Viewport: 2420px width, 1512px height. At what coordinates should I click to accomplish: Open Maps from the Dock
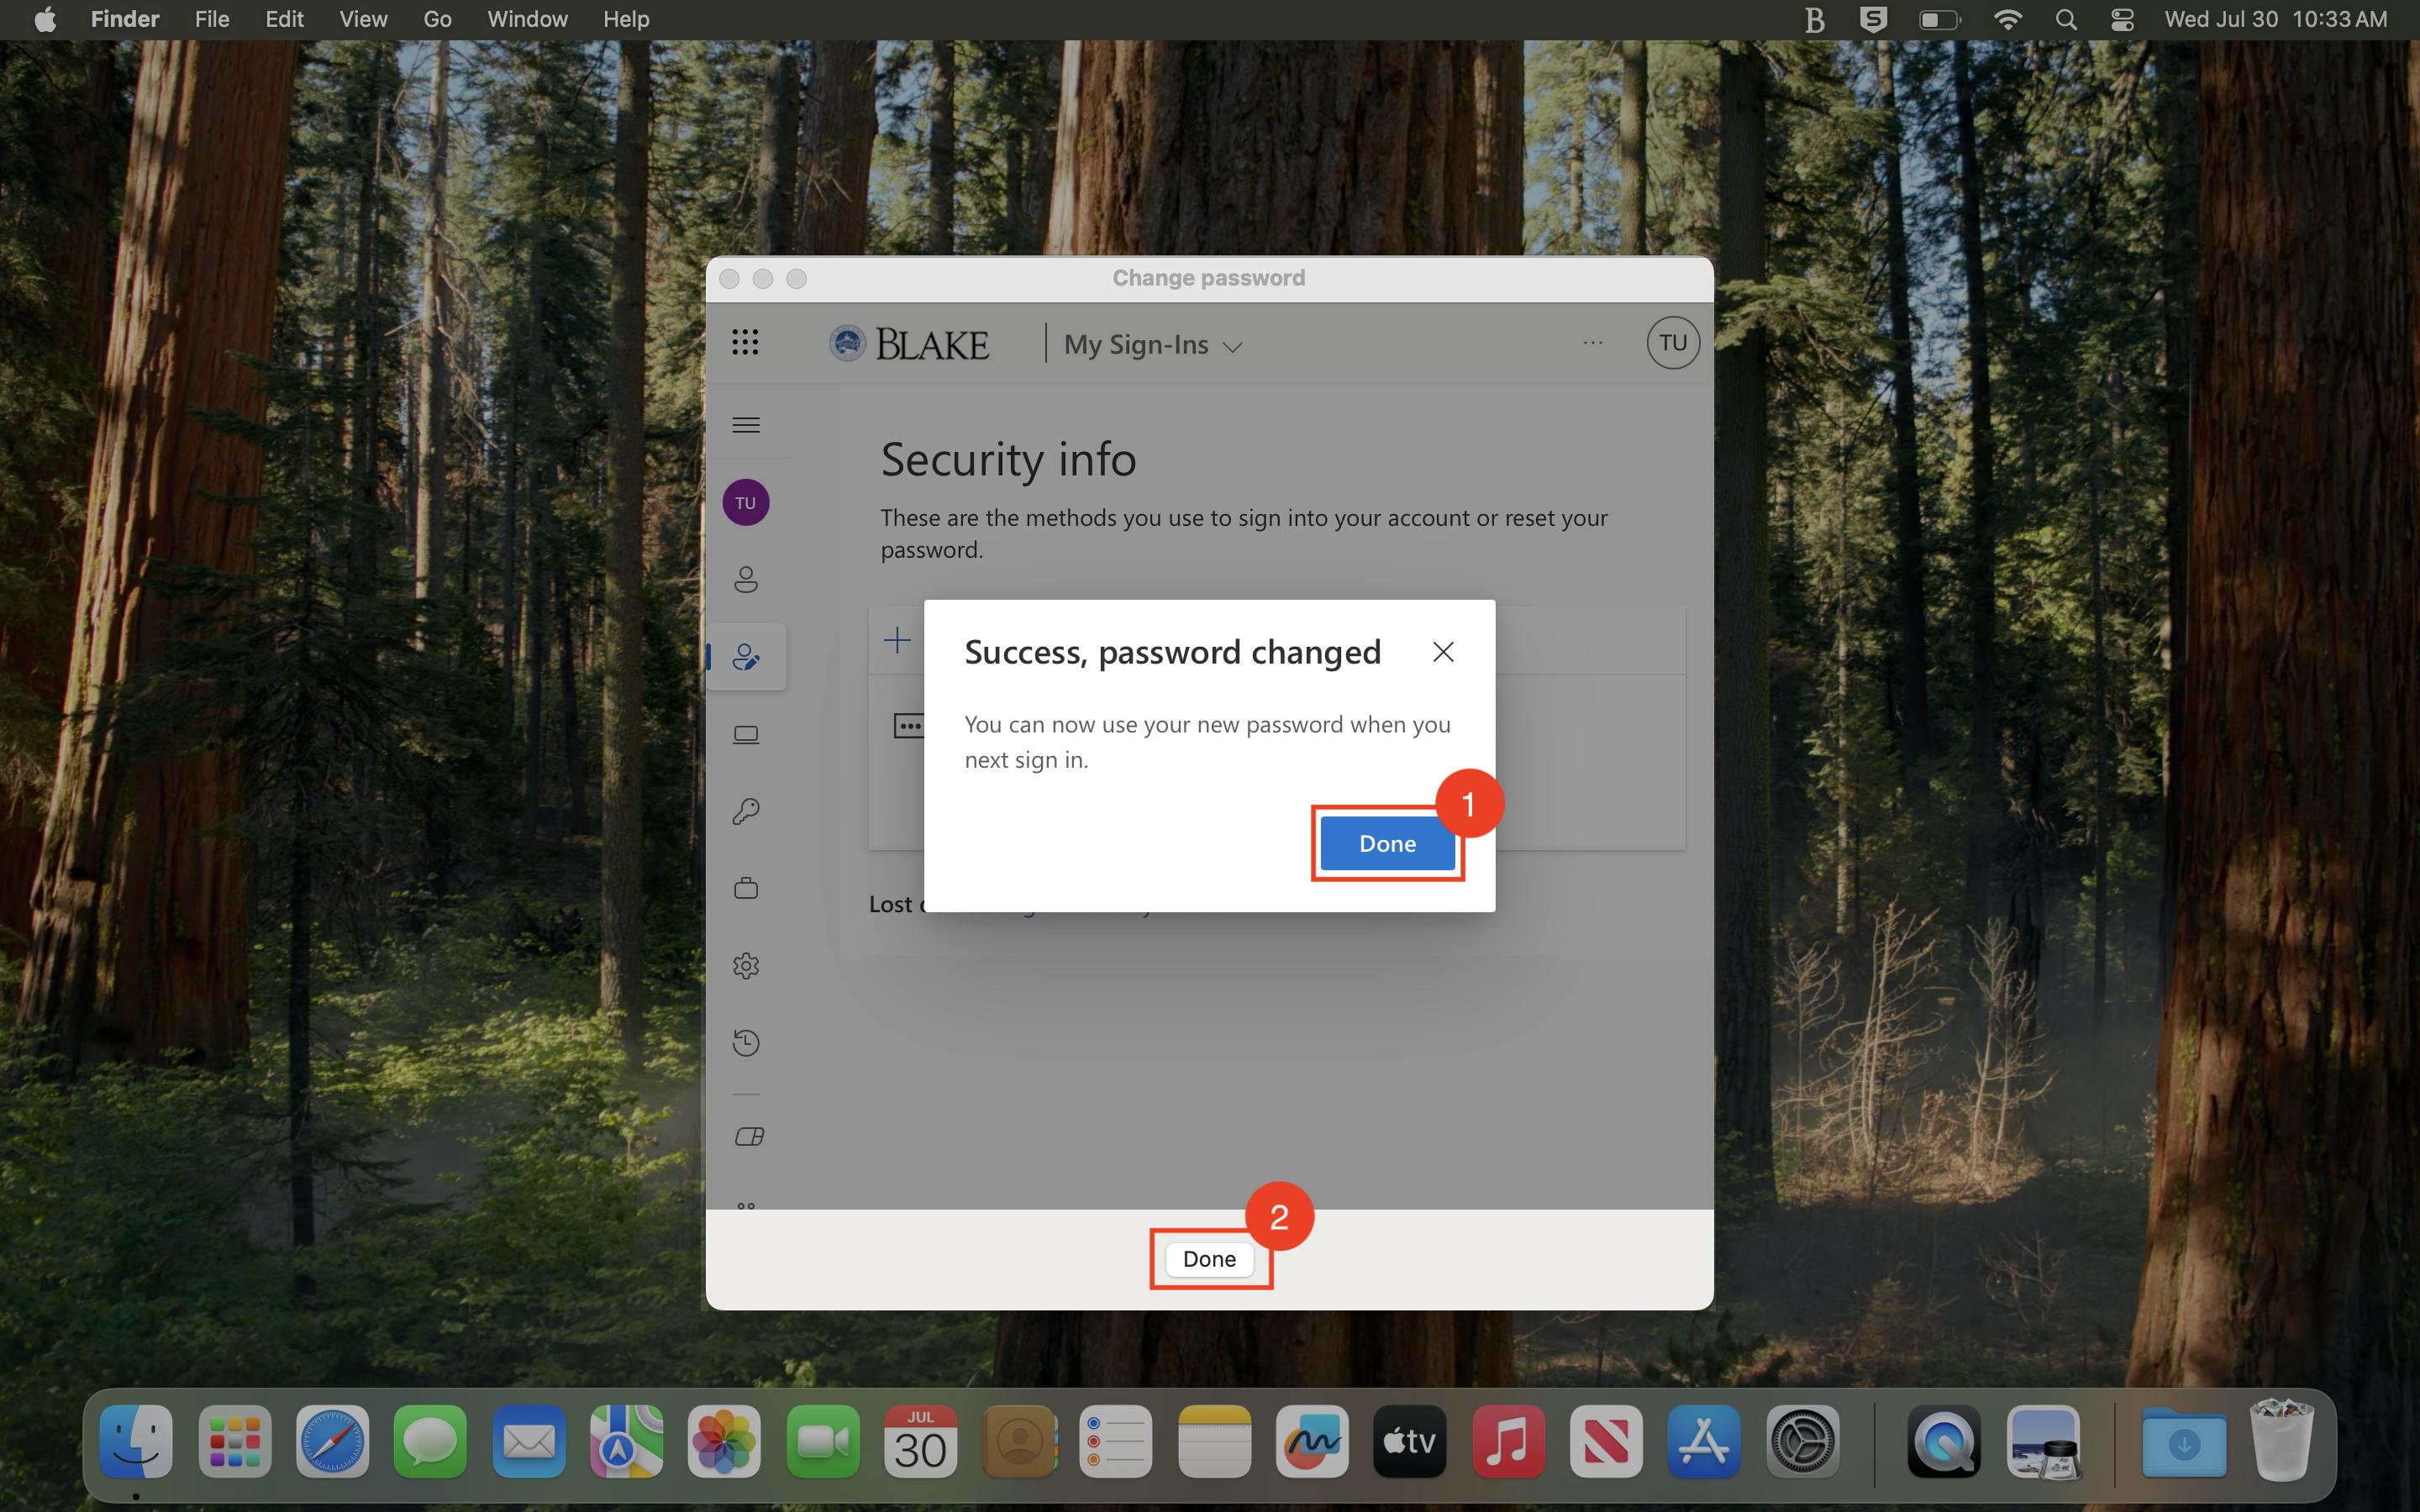pyautogui.click(x=626, y=1441)
